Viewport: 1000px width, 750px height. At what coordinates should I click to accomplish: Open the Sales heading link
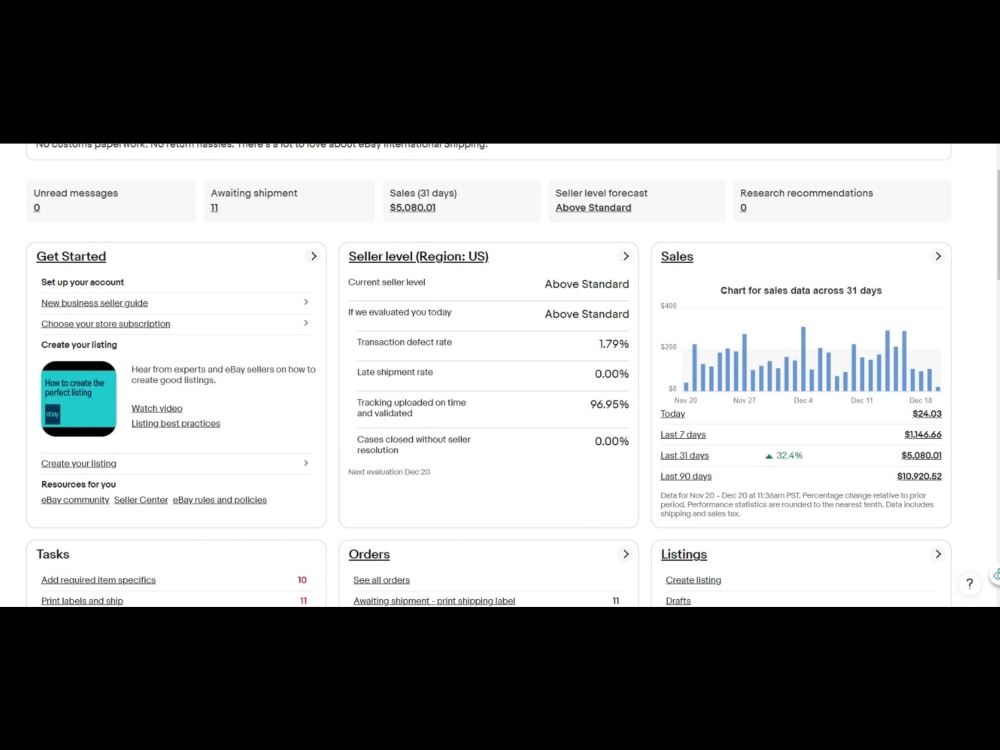[677, 256]
